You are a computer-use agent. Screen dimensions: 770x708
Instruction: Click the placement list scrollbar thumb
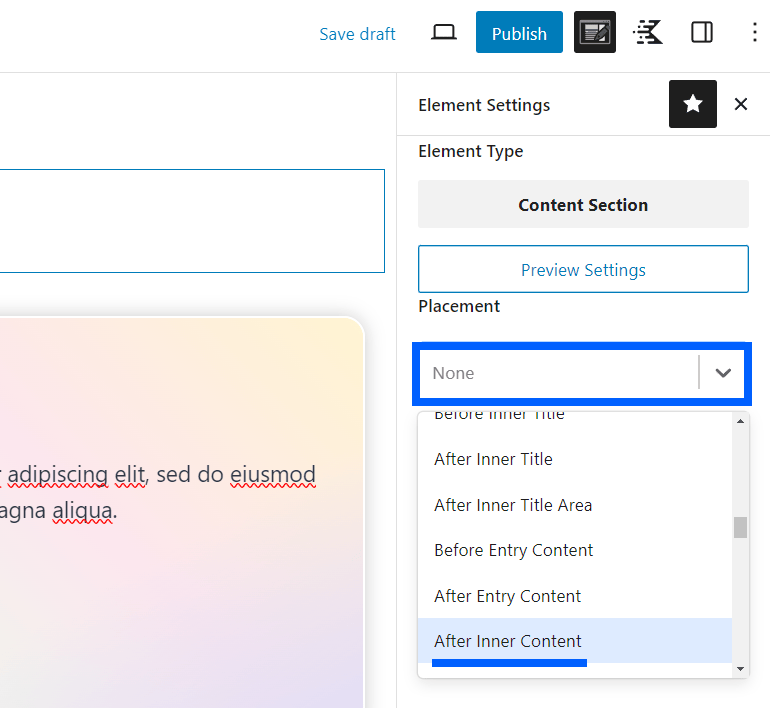tap(740, 527)
